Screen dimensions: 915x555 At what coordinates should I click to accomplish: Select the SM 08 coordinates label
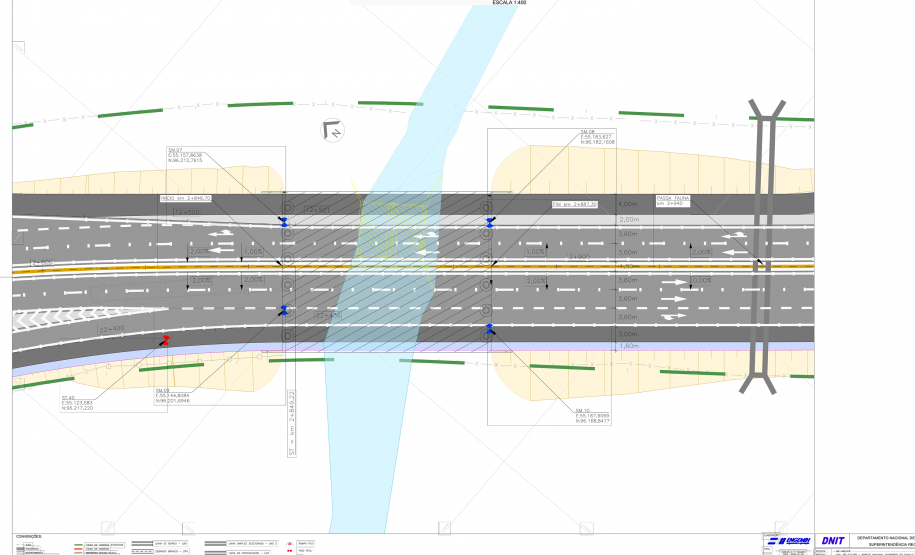coord(597,138)
